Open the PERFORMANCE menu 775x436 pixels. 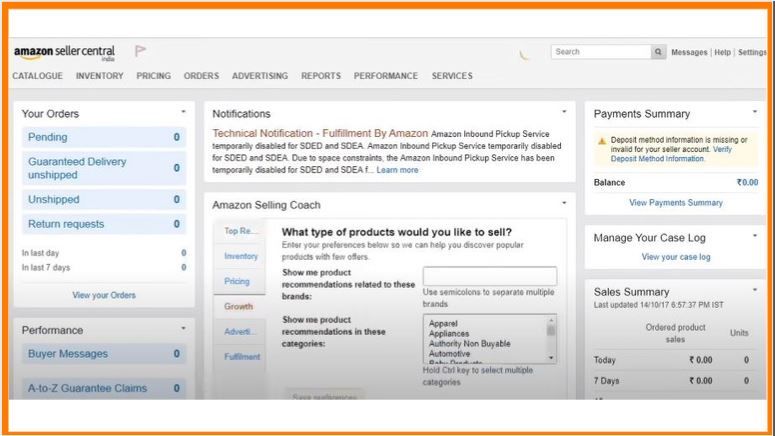386,76
